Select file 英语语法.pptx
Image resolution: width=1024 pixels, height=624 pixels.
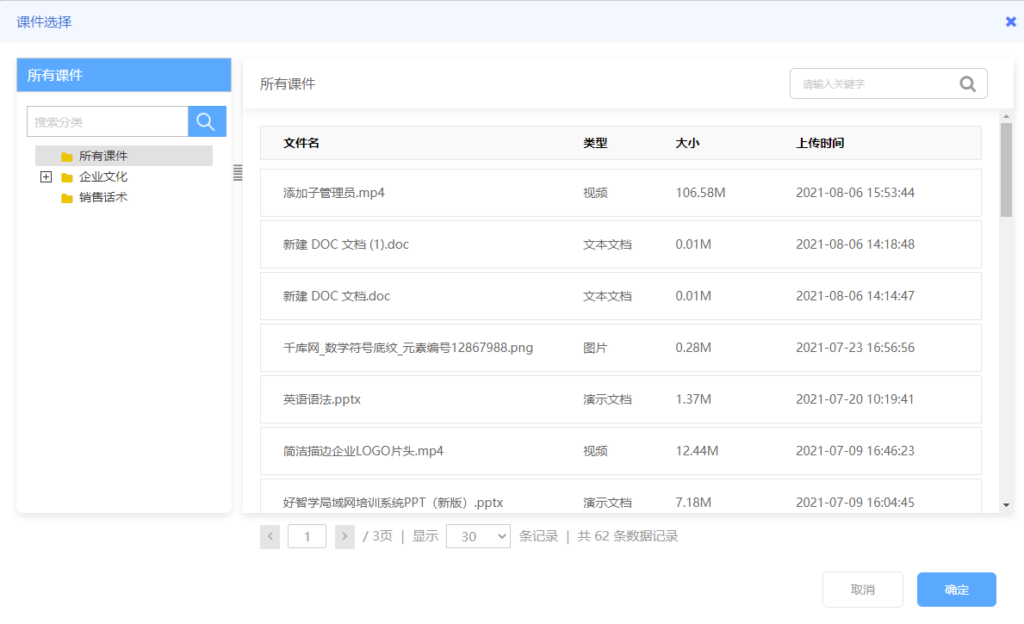pos(322,399)
